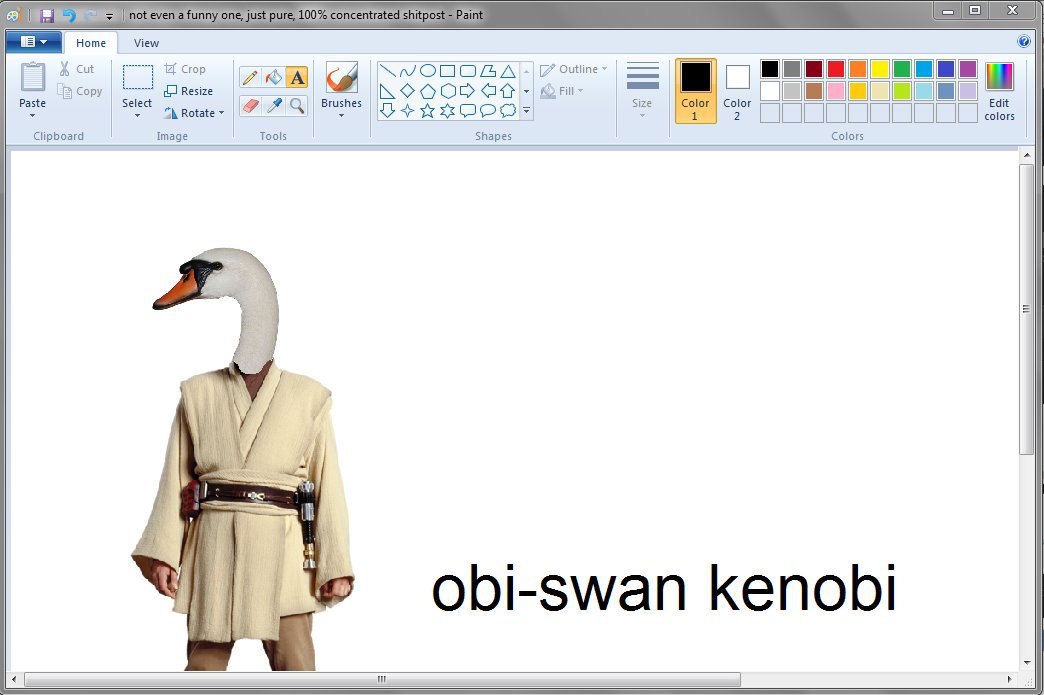Select the Text tool

pos(297,78)
